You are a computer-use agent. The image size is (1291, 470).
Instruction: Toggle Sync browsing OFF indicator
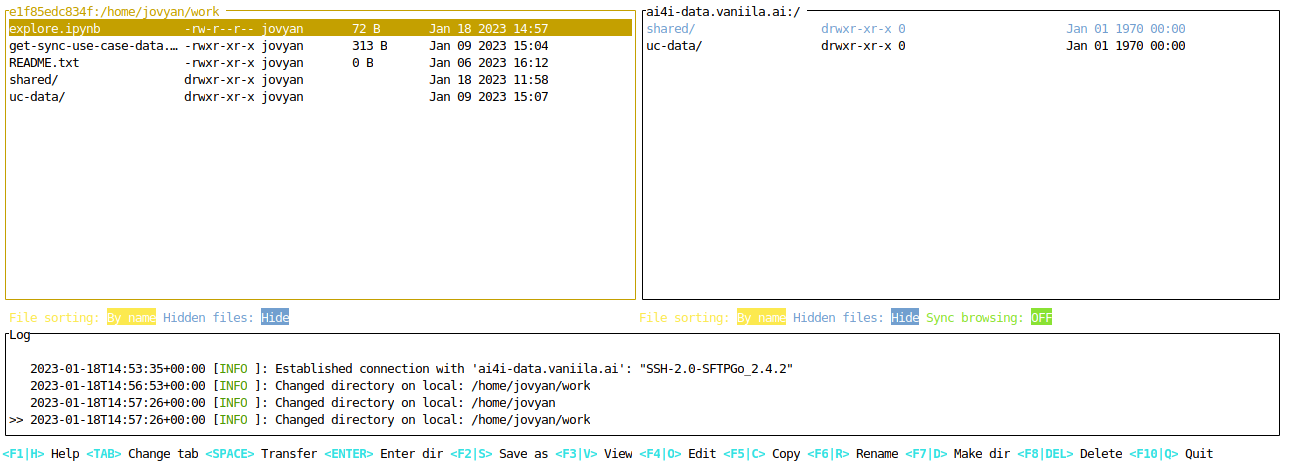pos(1042,317)
